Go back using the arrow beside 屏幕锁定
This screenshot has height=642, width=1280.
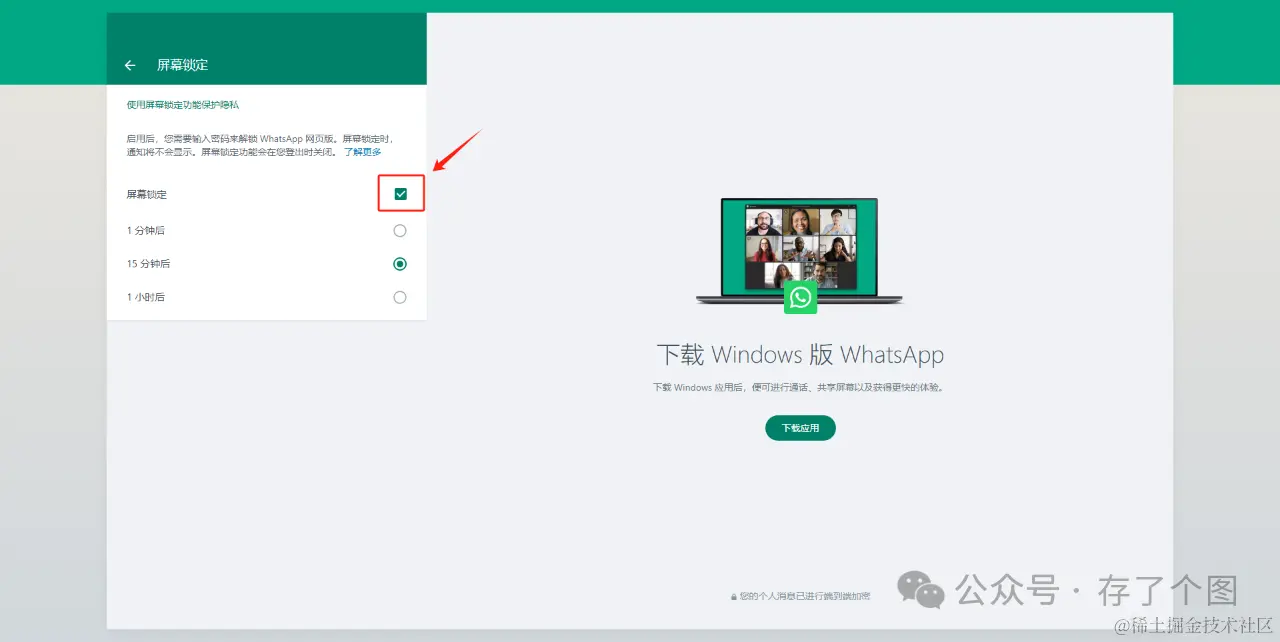(x=130, y=65)
